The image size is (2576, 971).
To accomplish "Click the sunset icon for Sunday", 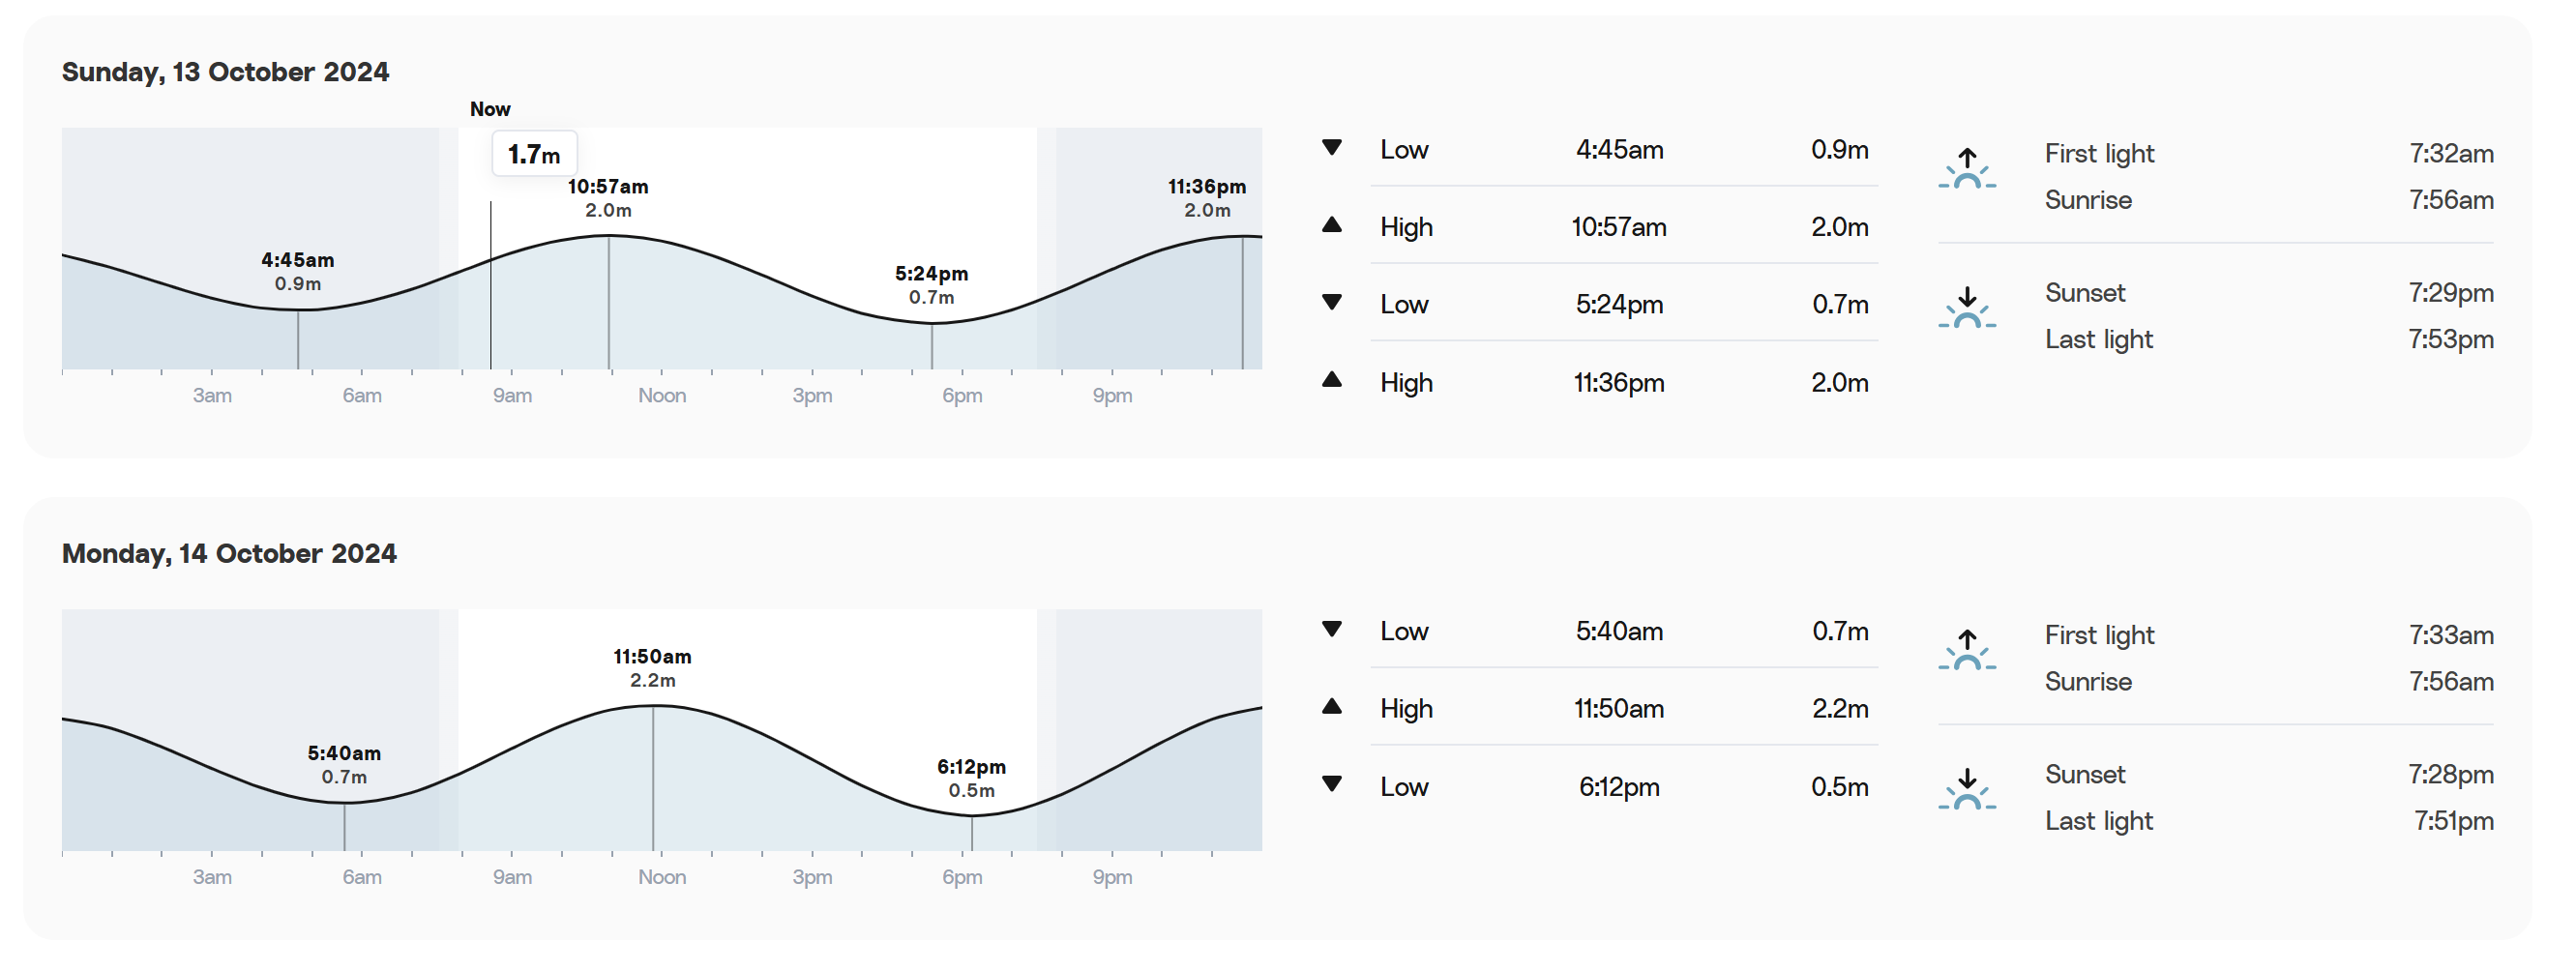I will pyautogui.click(x=1966, y=308).
